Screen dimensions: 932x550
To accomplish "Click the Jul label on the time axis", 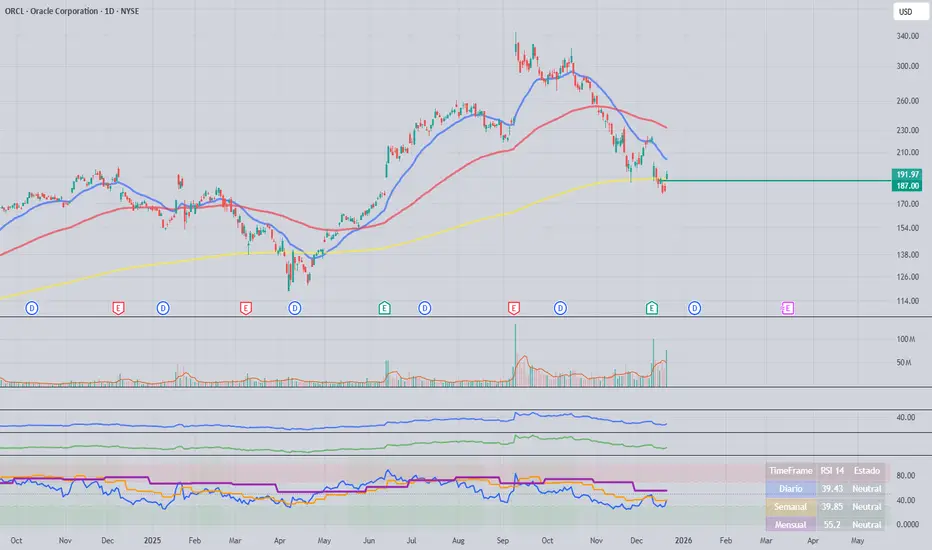I will pos(411,540).
